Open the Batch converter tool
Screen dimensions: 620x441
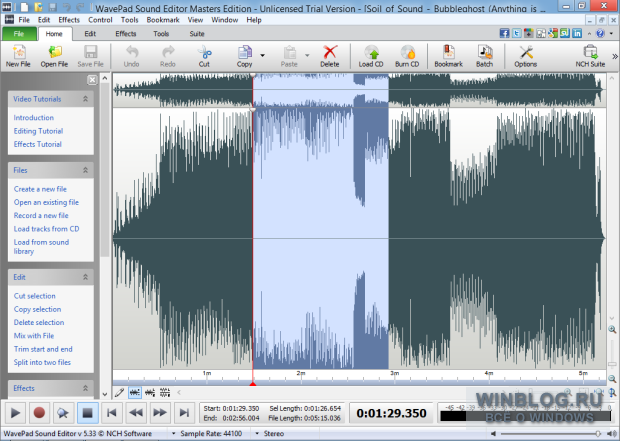(484, 56)
